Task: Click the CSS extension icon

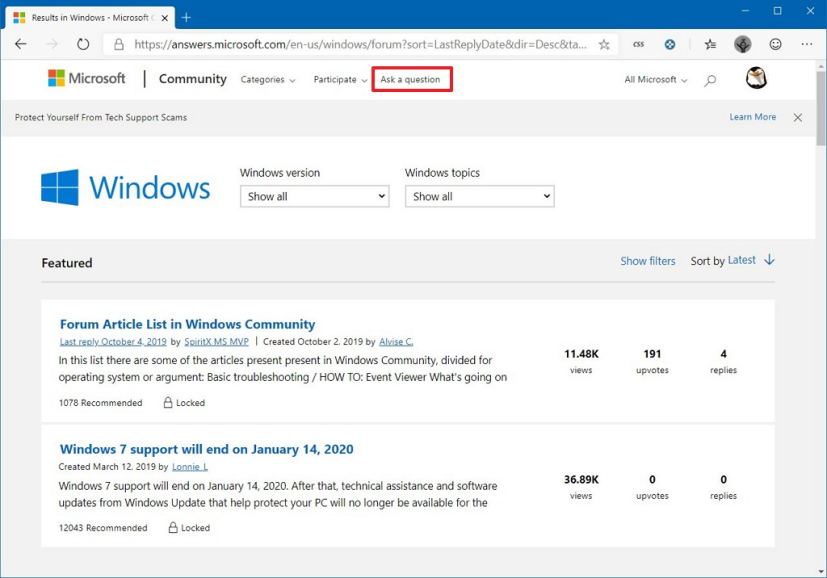Action: 638,44
